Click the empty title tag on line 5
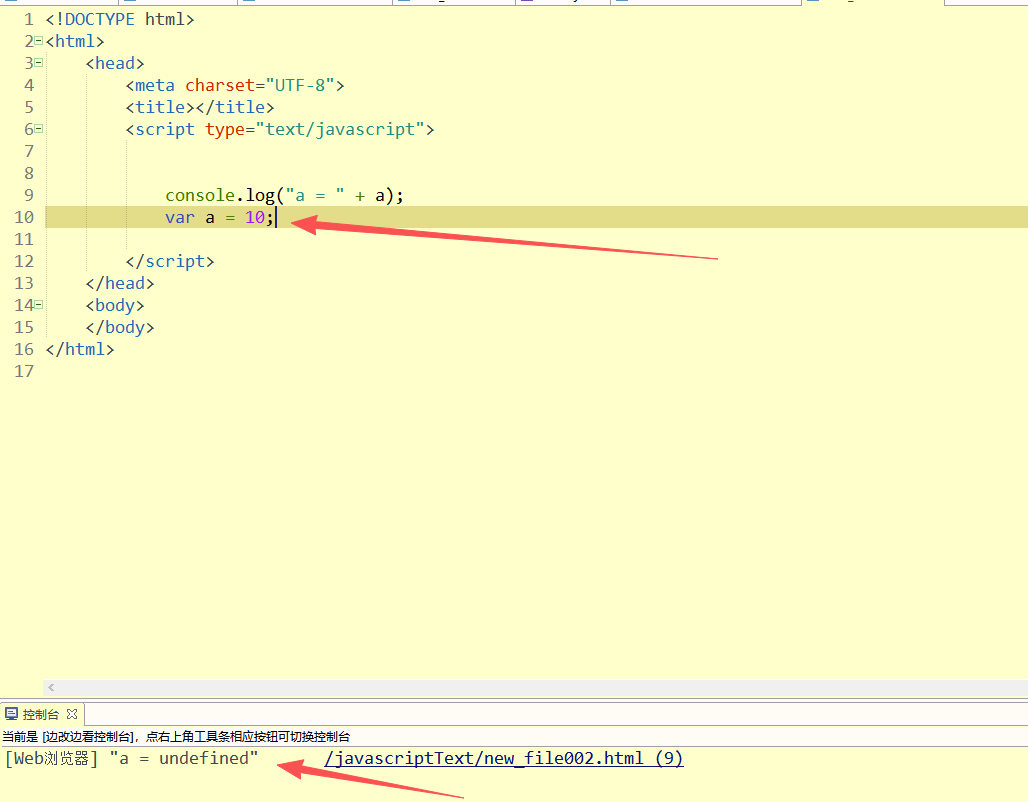This screenshot has height=802, width=1028. point(200,107)
